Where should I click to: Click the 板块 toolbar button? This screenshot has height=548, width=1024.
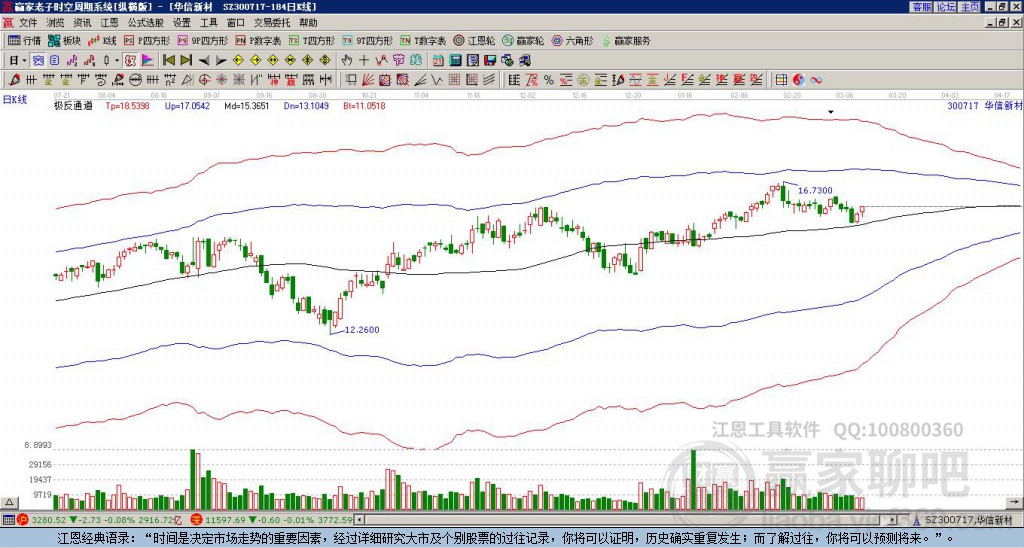64,40
